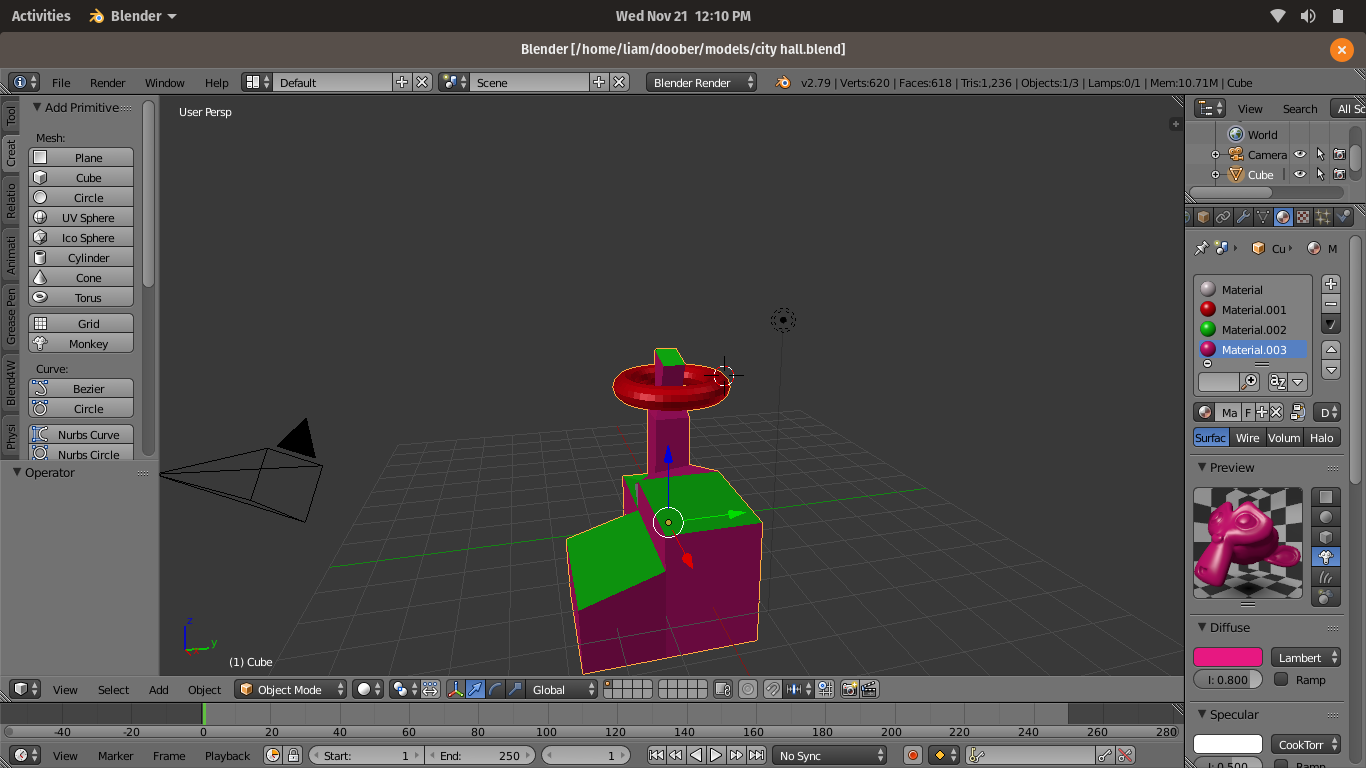Open the File menu

tap(61, 83)
